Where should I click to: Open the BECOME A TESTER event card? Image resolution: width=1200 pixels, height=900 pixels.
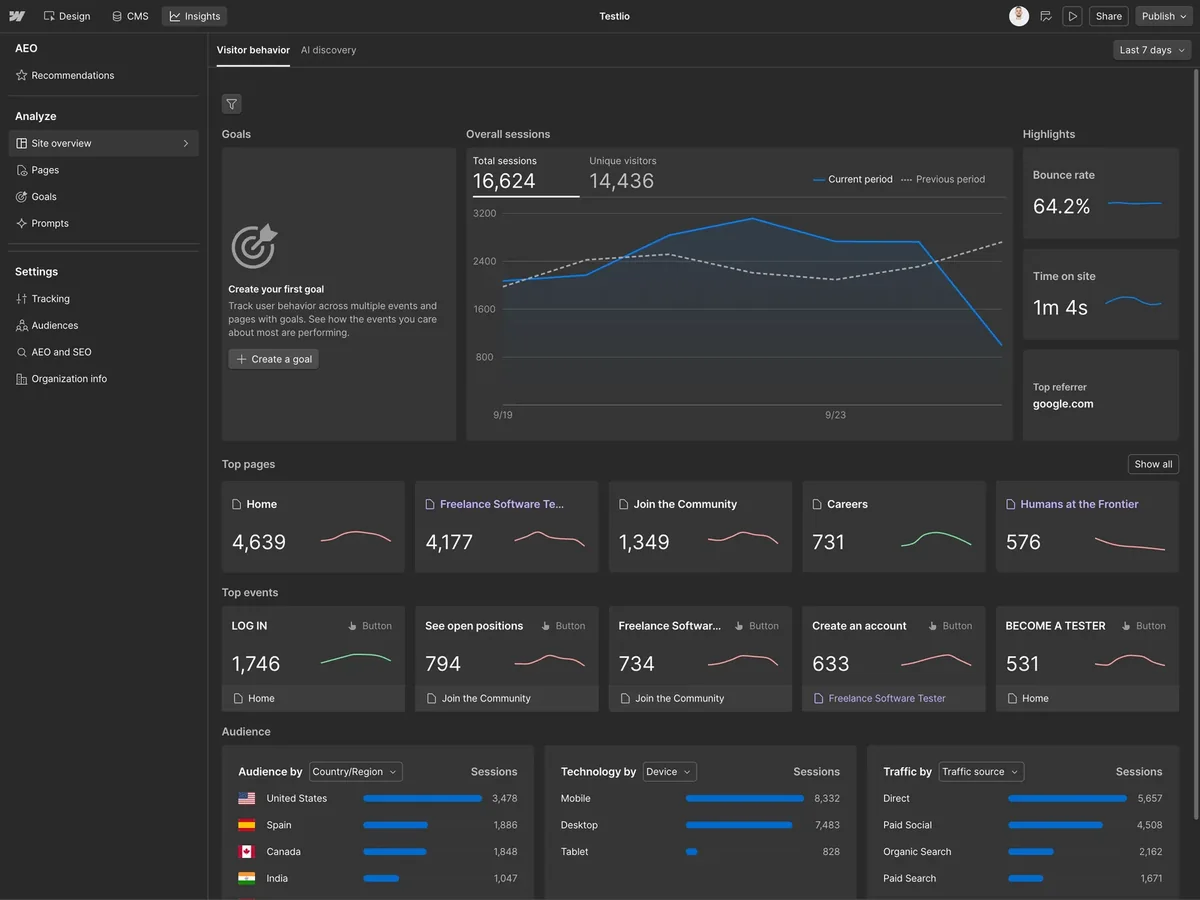pos(1088,659)
